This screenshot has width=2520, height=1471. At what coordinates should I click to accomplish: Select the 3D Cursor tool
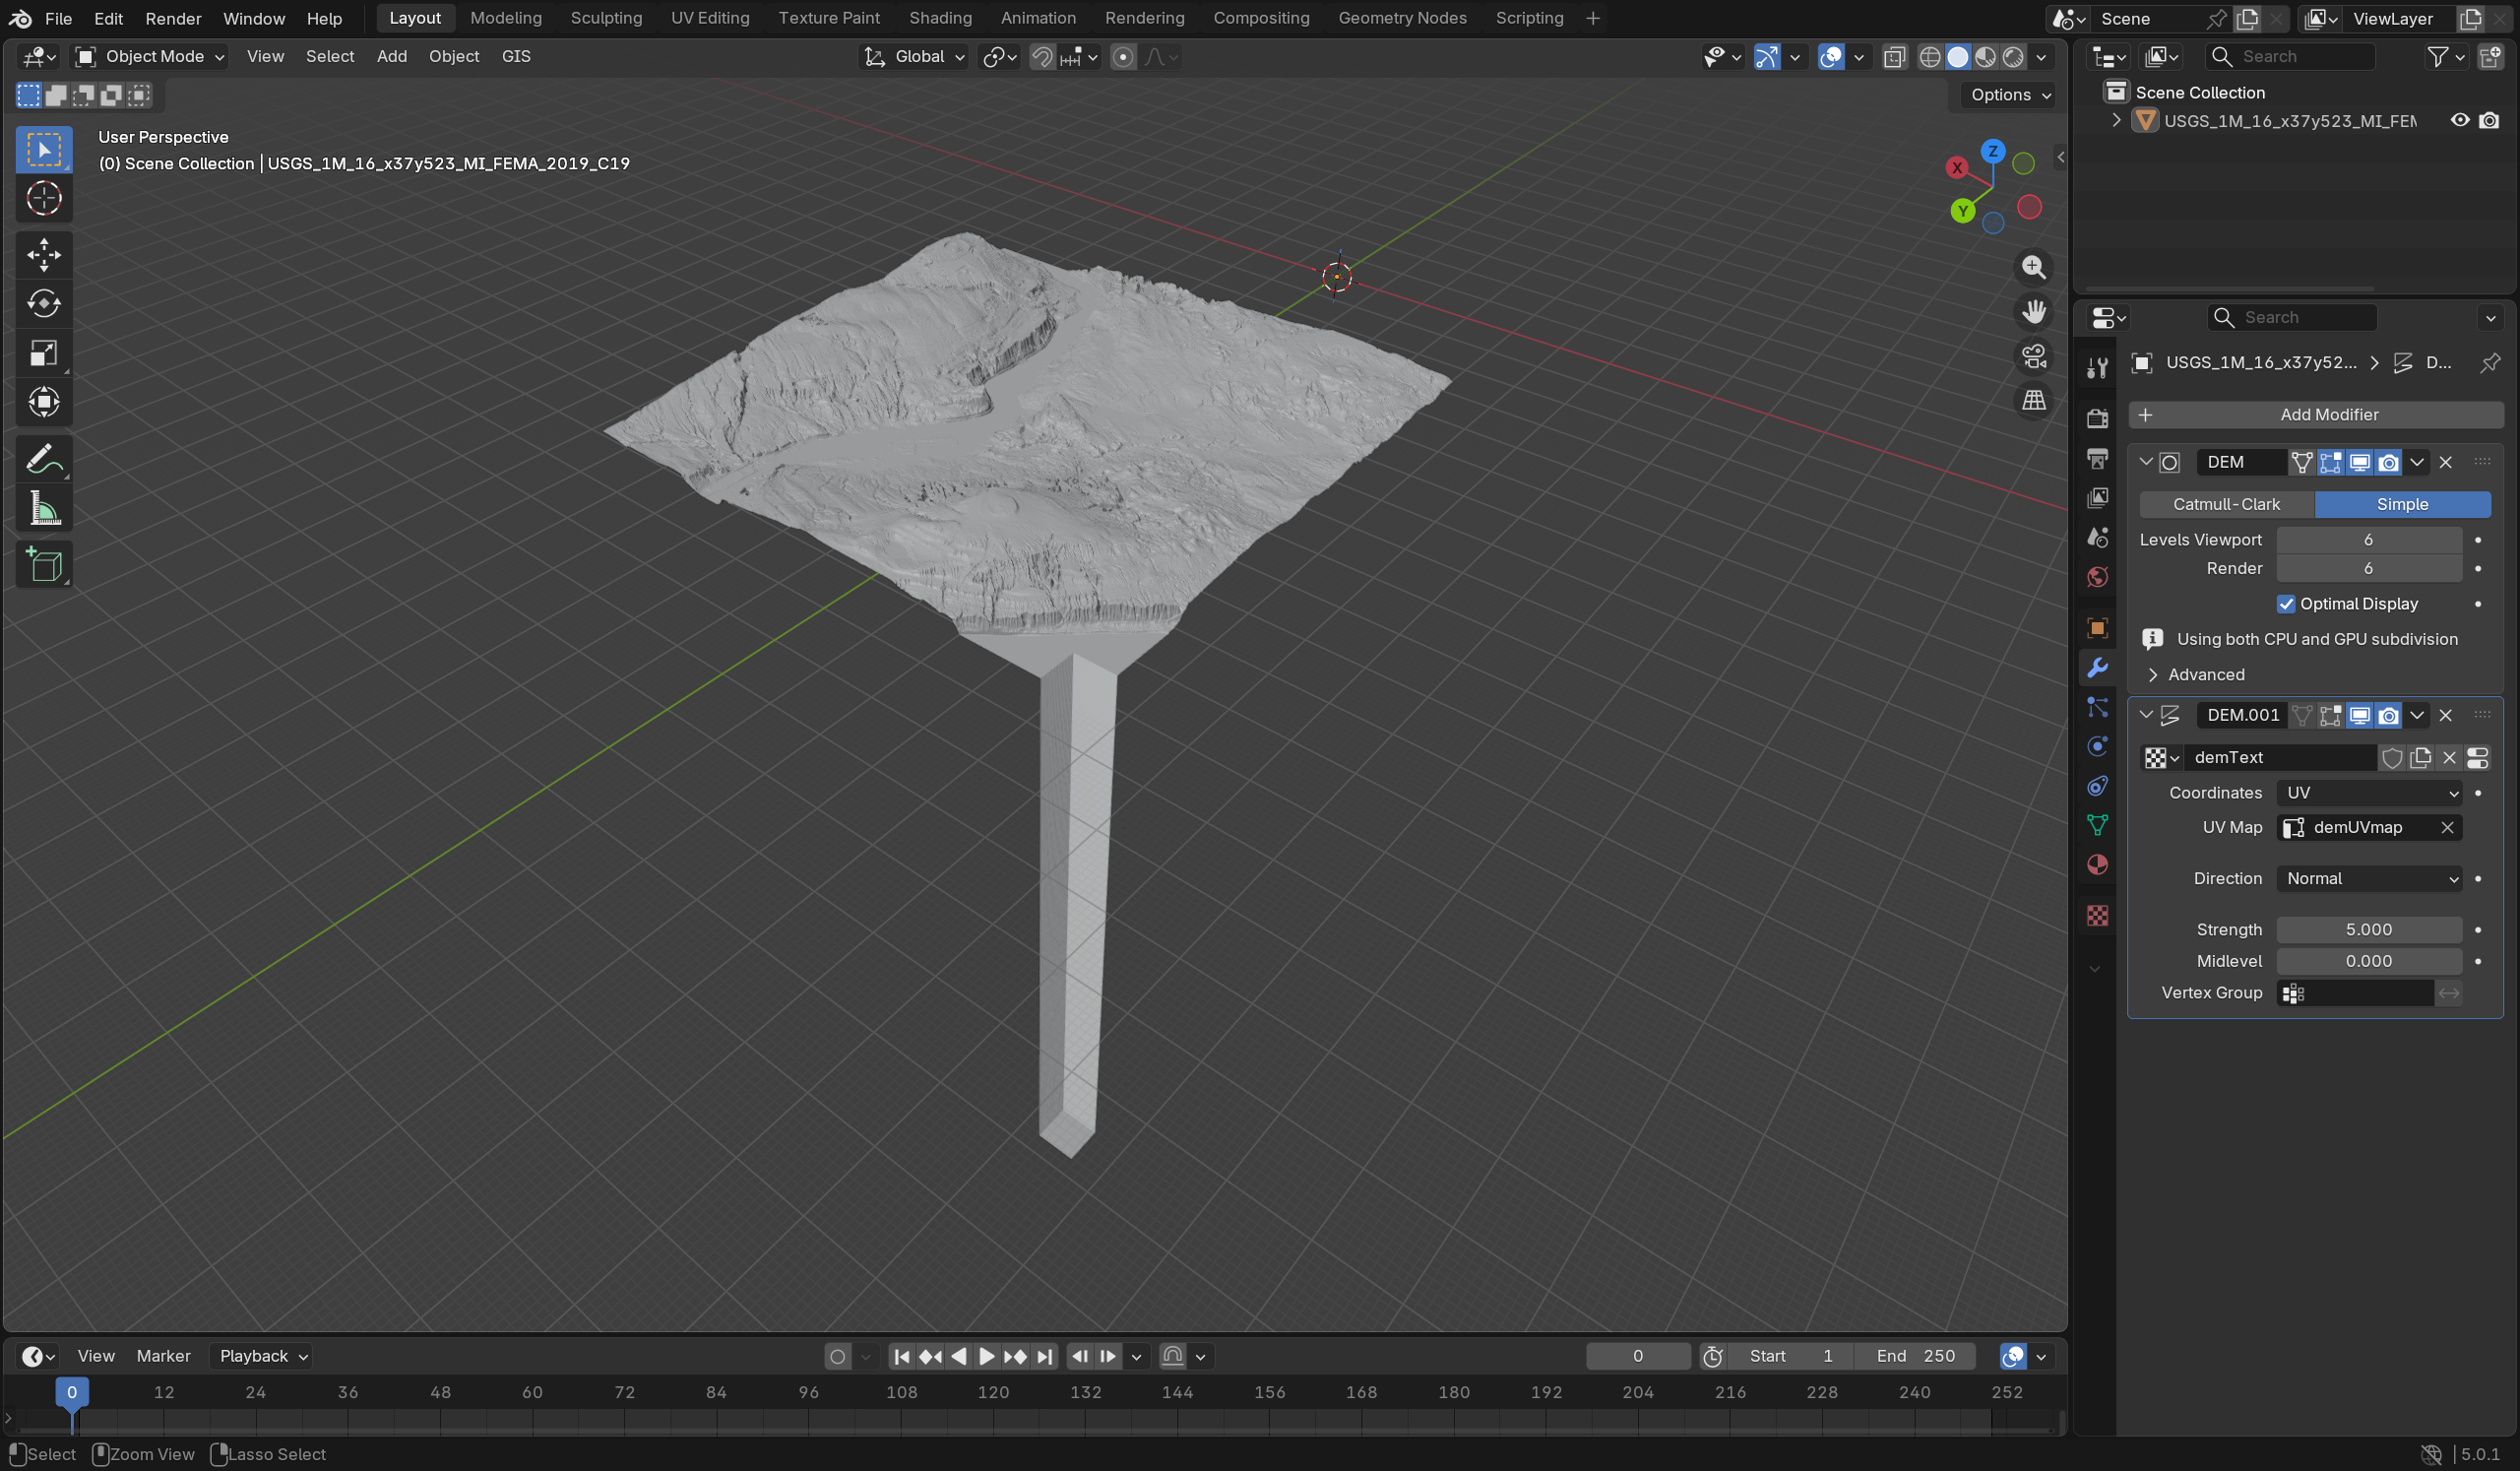43,199
